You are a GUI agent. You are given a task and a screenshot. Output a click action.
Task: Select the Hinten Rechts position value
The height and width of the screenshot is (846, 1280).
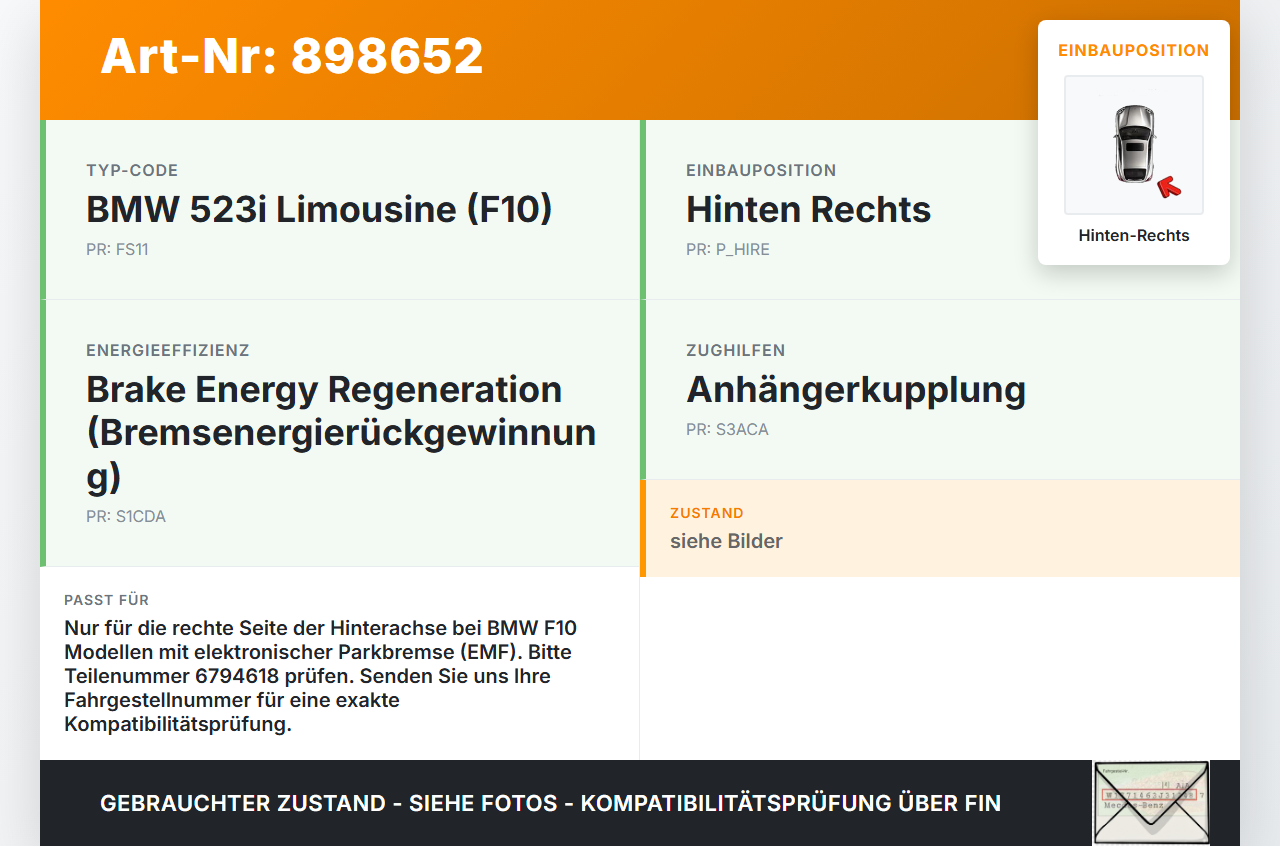click(x=808, y=209)
